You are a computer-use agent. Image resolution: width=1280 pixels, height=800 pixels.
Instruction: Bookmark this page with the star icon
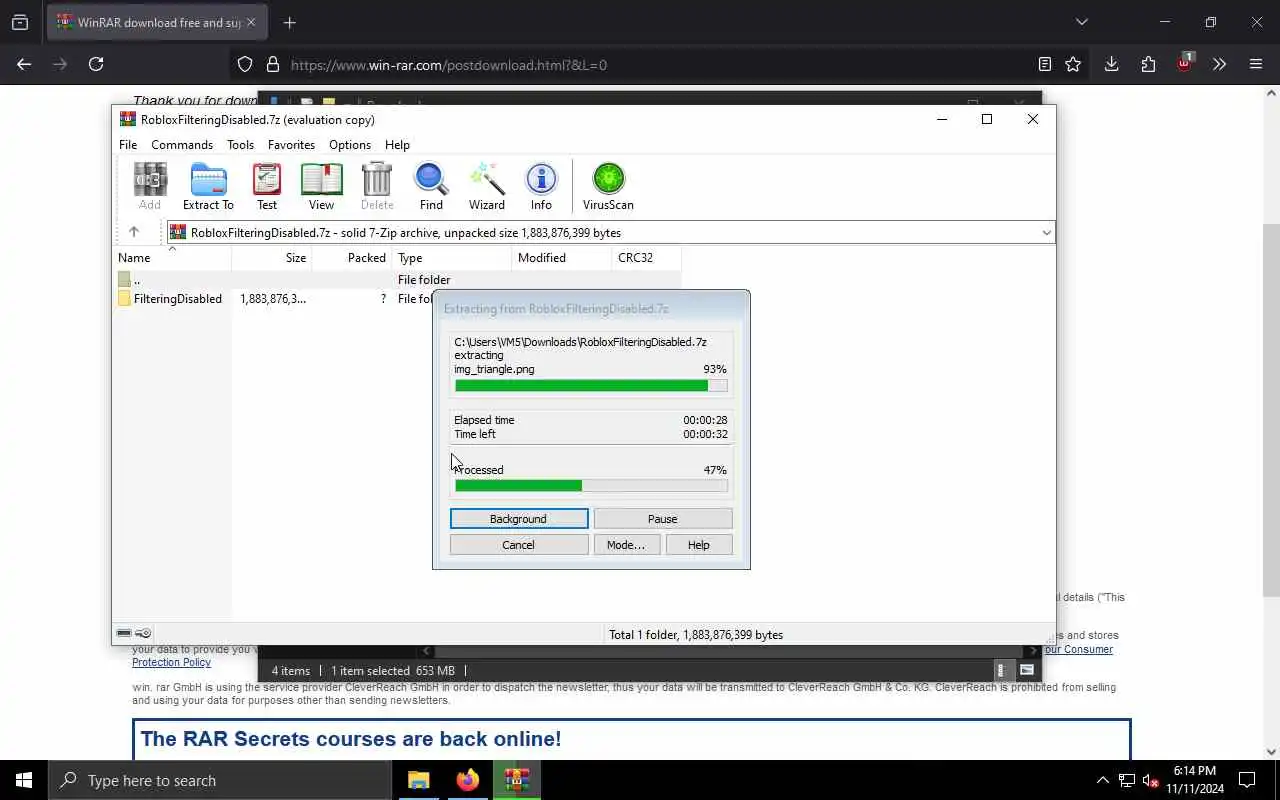tap(1073, 64)
